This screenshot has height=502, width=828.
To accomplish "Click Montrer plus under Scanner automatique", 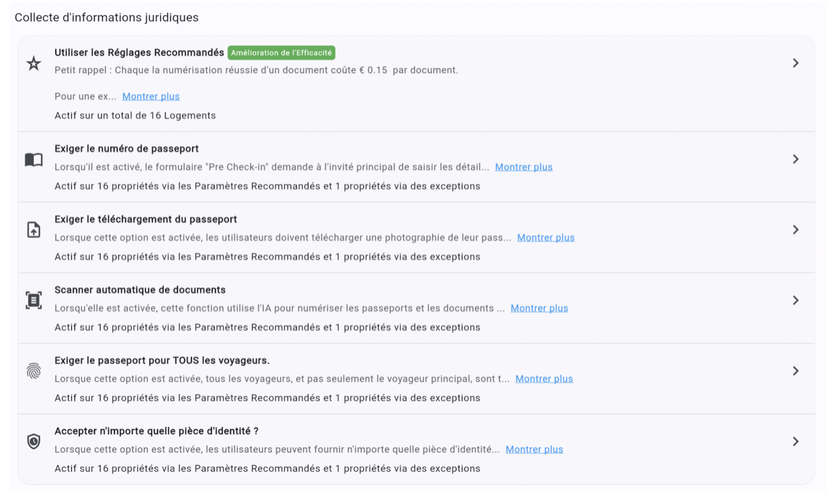I will 539,308.
